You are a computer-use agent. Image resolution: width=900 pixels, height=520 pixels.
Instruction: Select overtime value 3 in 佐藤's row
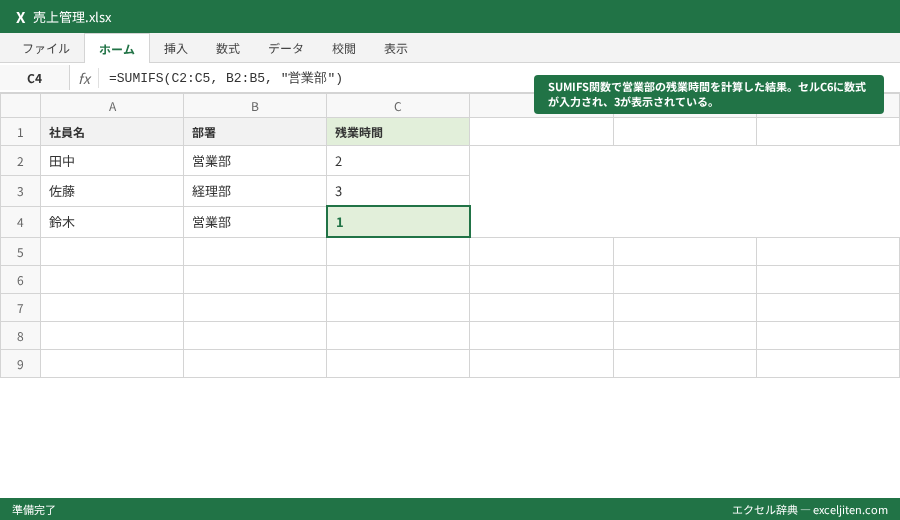[398, 191]
